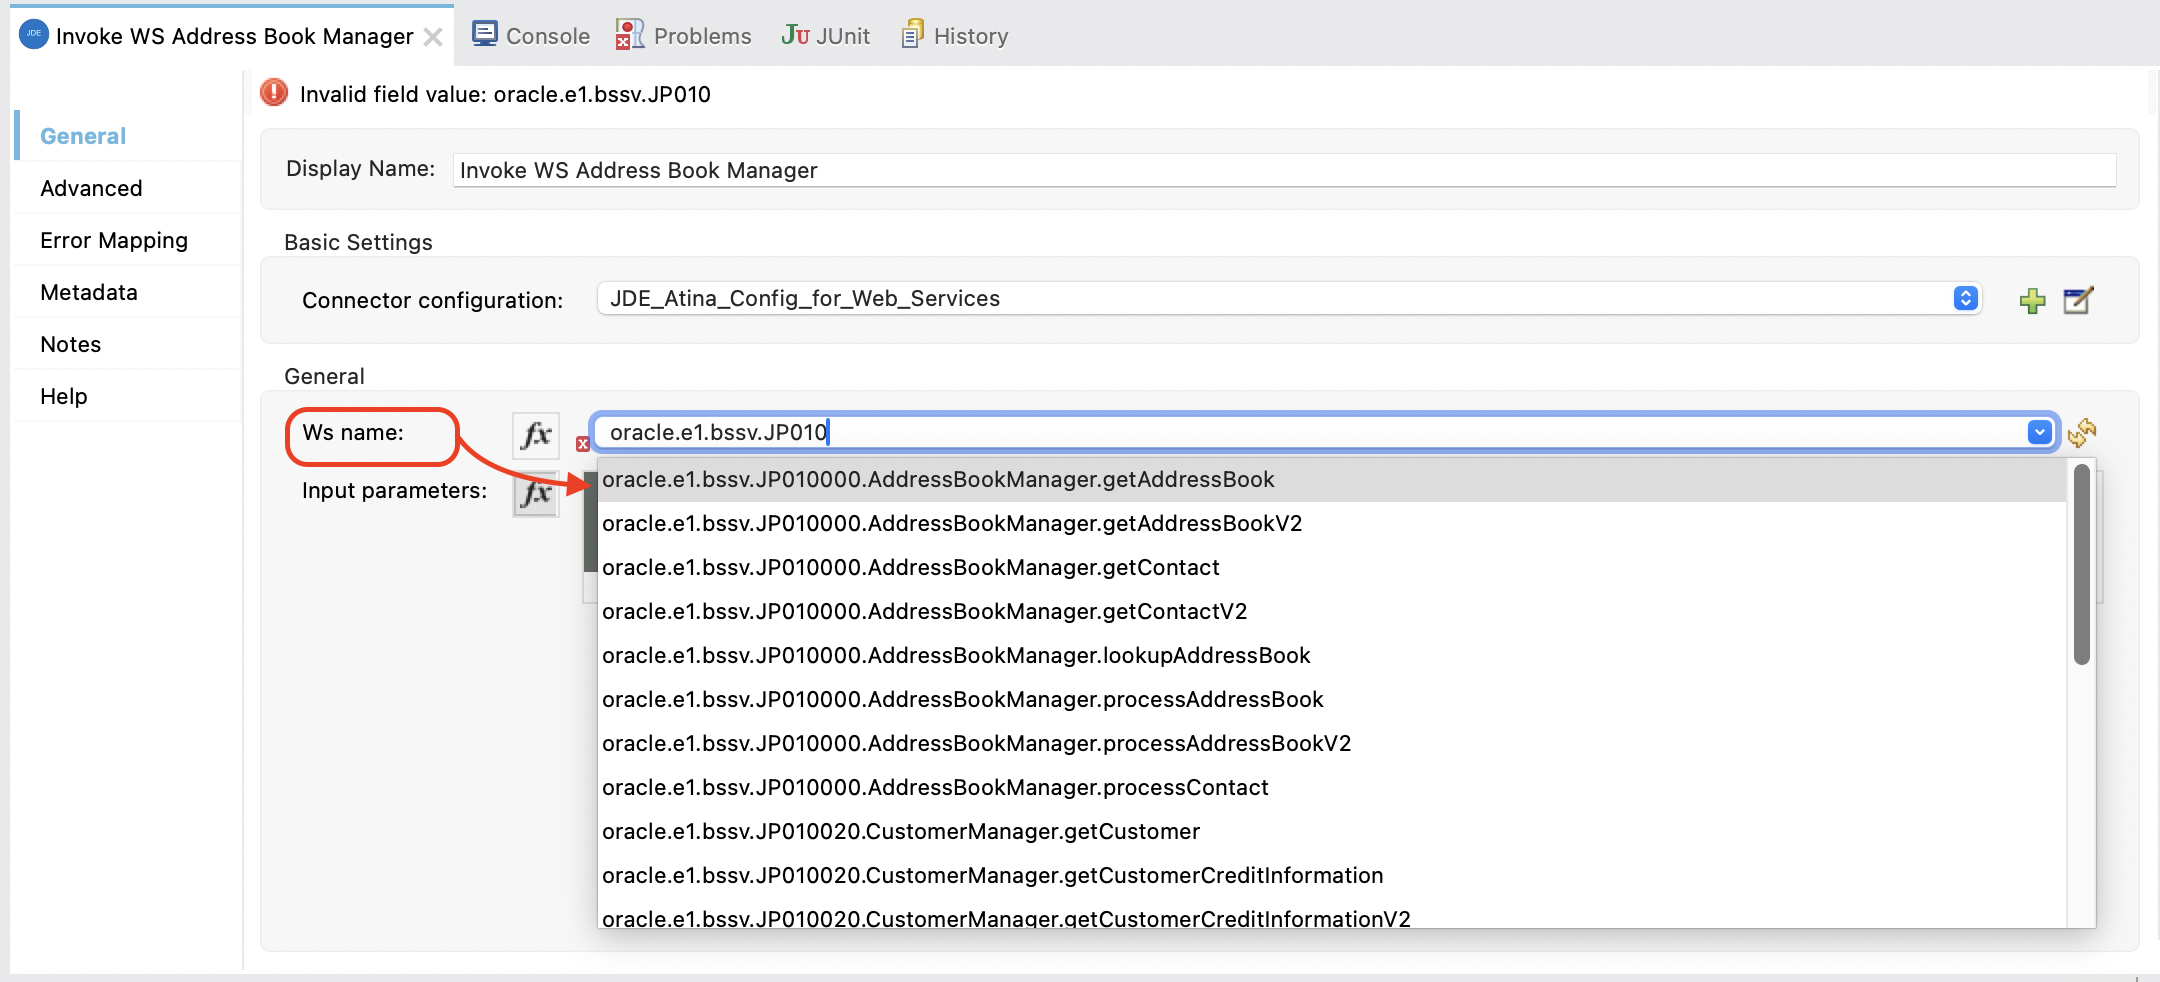Open the Console tab
The width and height of the screenshot is (2160, 982).
click(531, 36)
